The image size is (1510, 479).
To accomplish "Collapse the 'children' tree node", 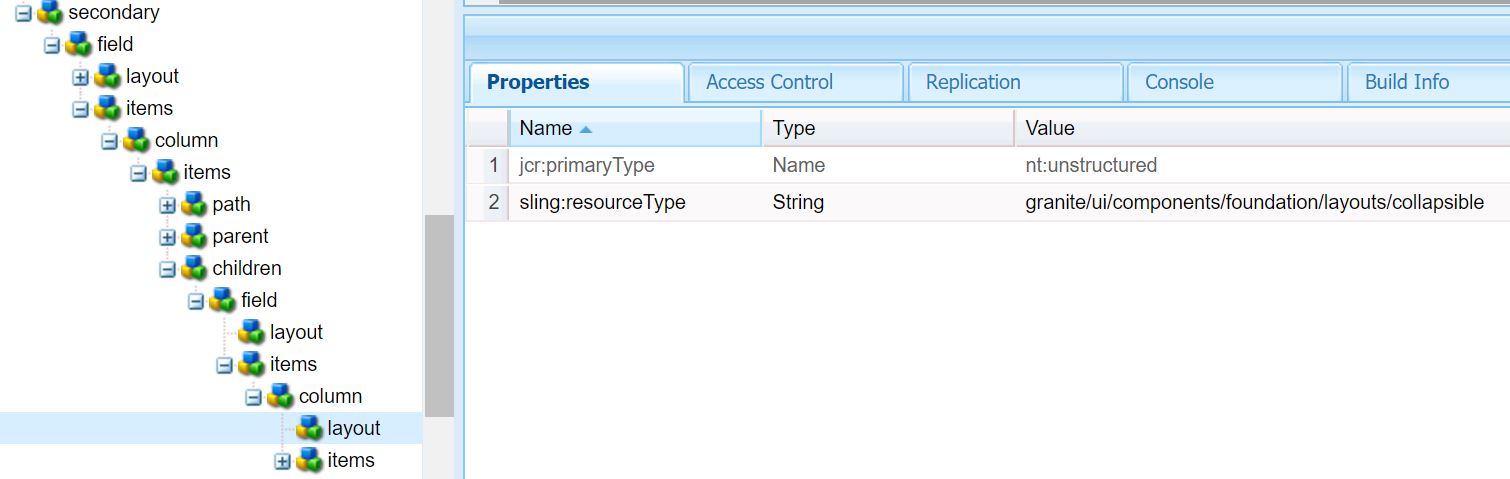I will pyautogui.click(x=167, y=269).
